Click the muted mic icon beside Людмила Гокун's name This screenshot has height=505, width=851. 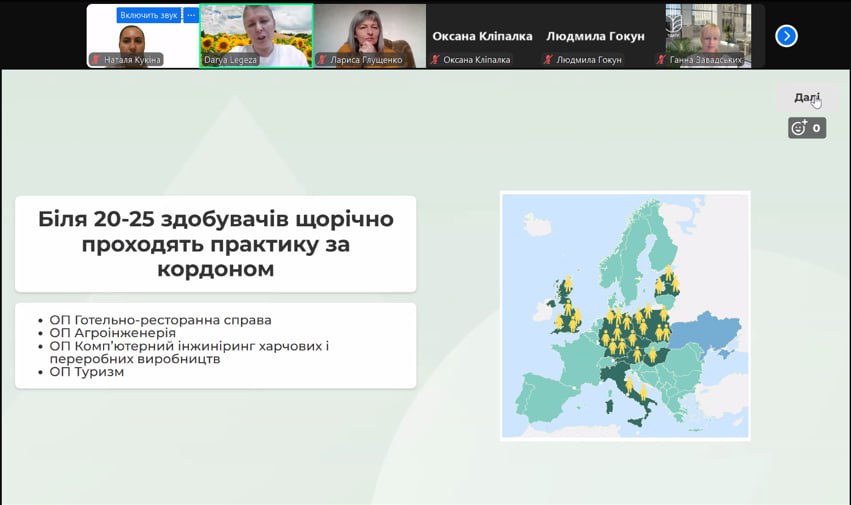click(548, 60)
